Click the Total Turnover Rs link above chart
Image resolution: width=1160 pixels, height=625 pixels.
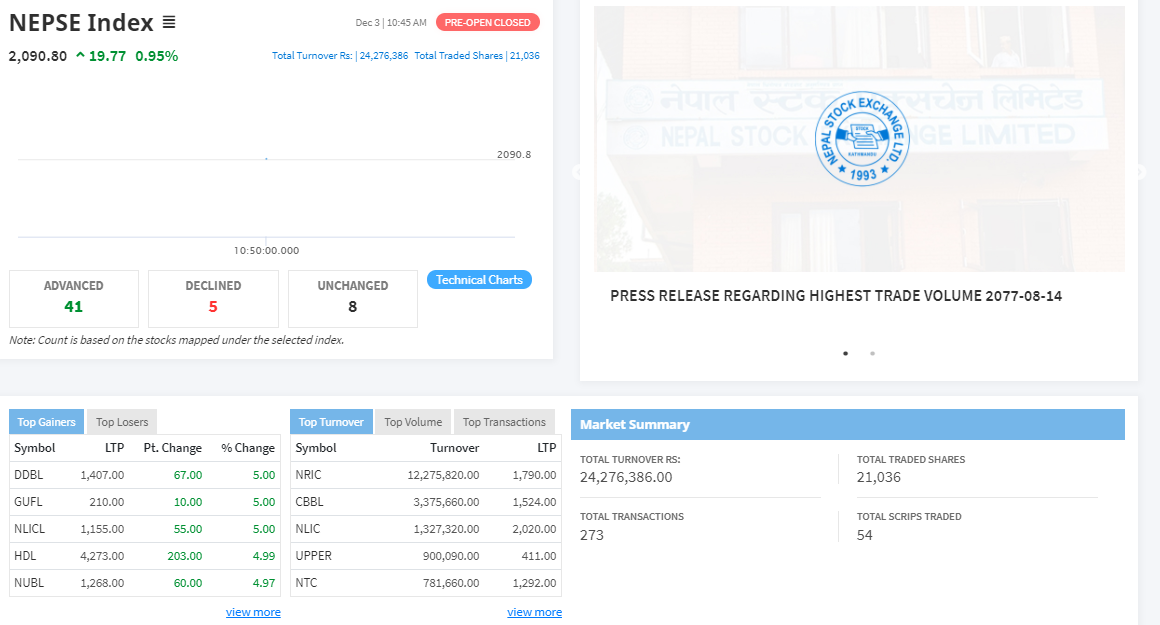pyautogui.click(x=340, y=55)
